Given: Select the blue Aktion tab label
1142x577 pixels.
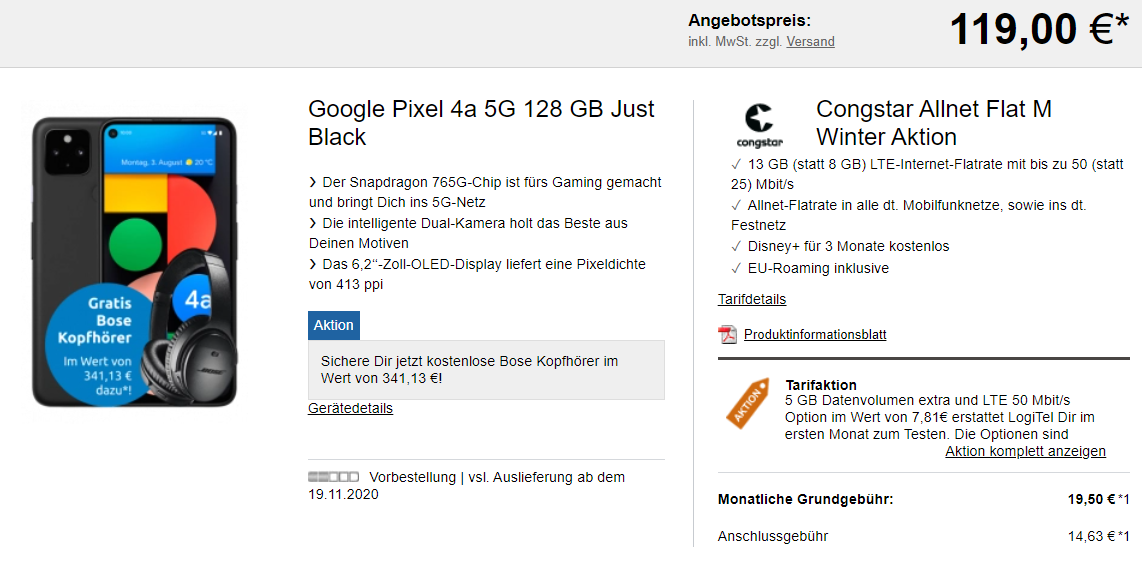Looking at the screenshot, I should coord(333,325).
